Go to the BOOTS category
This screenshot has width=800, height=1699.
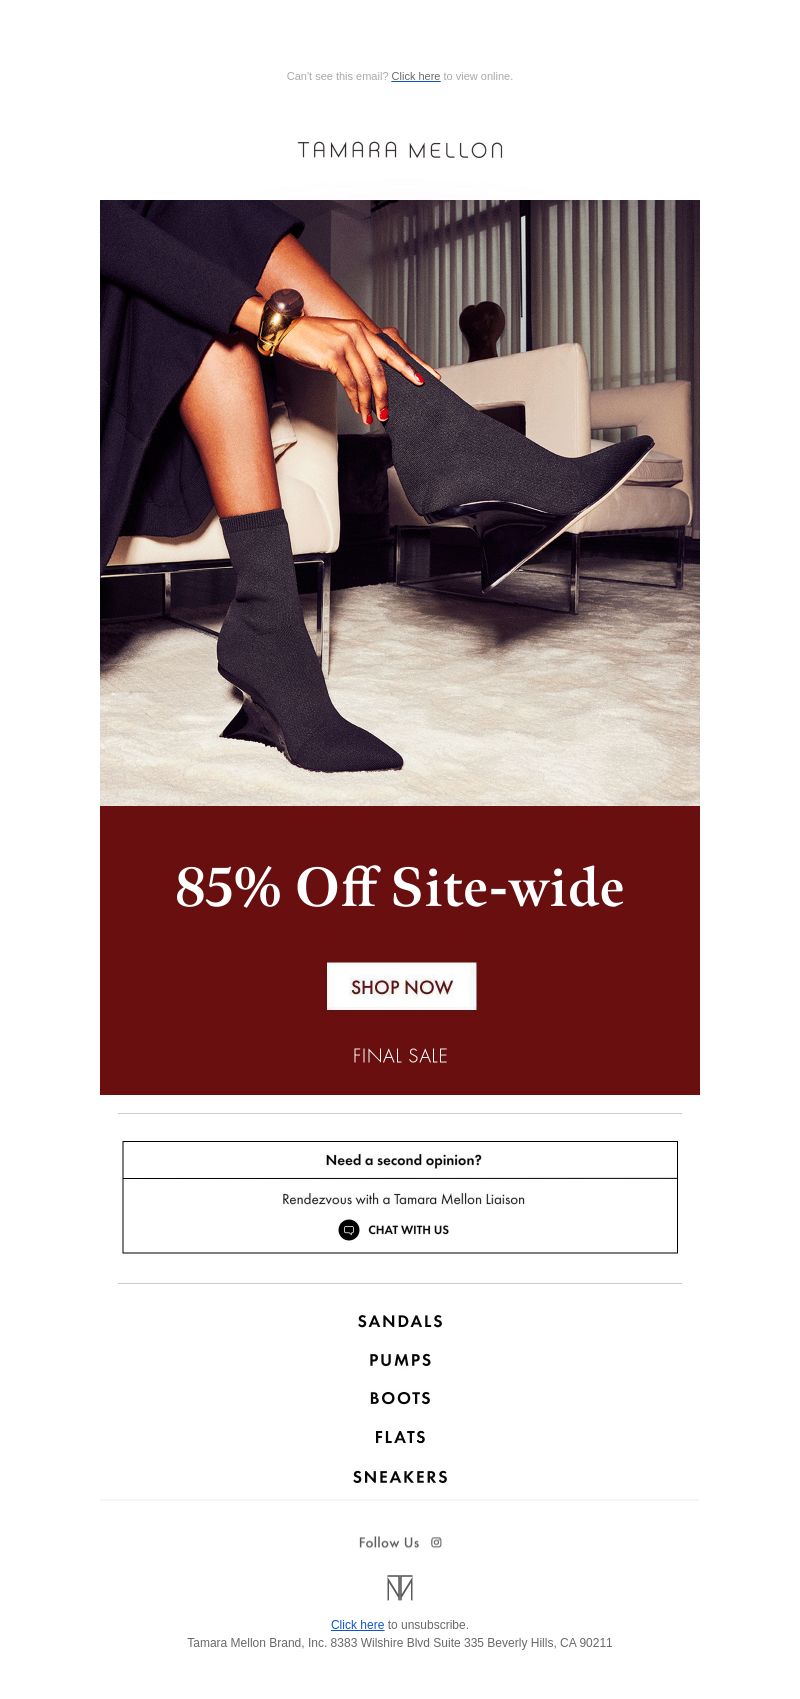(x=400, y=1398)
